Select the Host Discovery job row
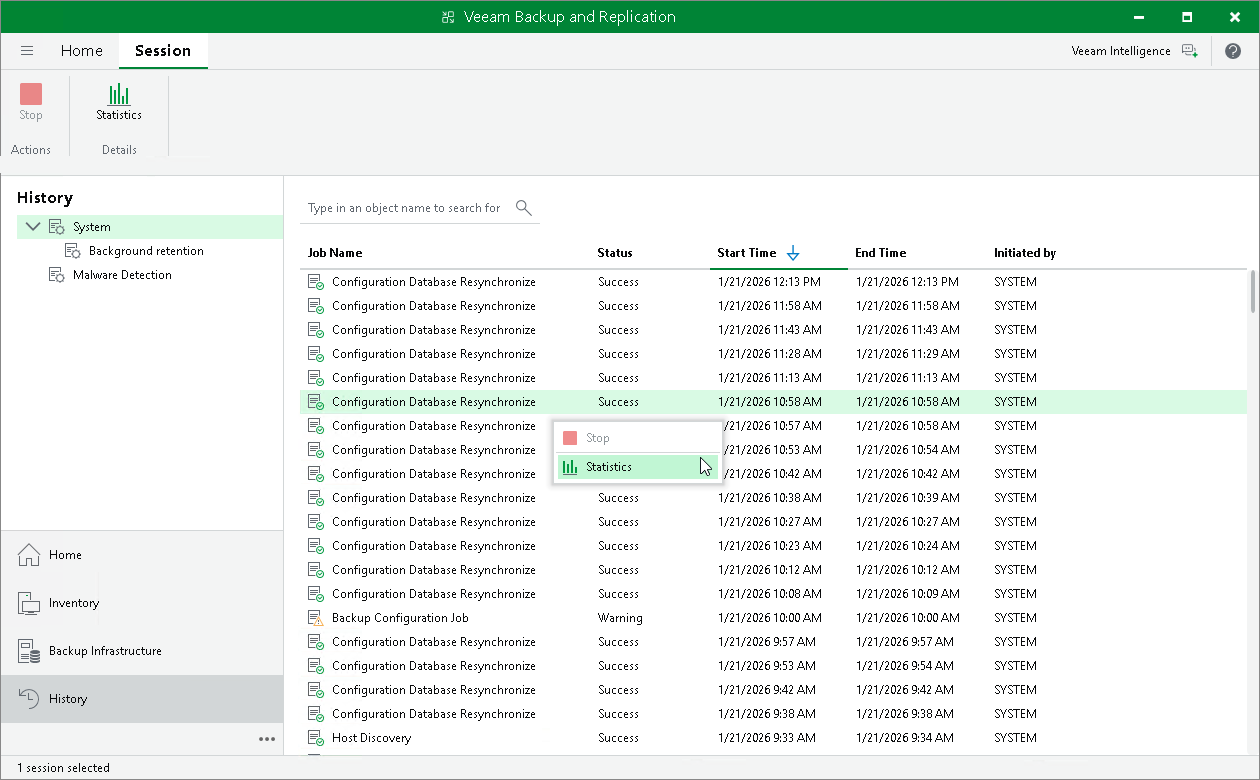The width and height of the screenshot is (1260, 780). pos(773,738)
